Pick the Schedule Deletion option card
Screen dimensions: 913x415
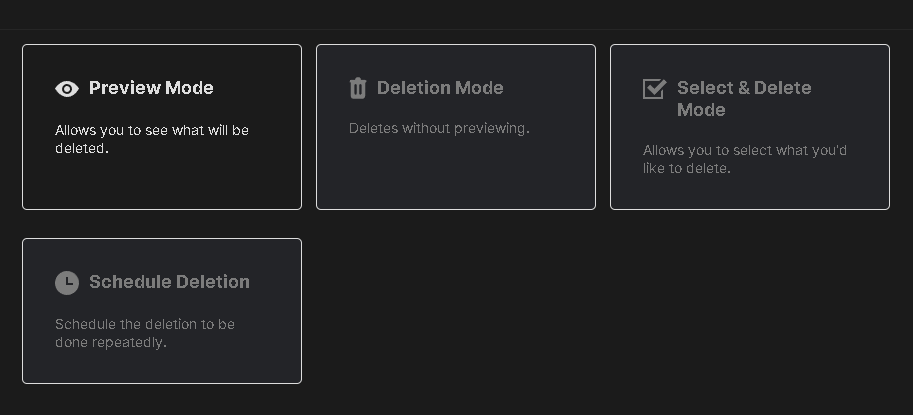pyautogui.click(x=162, y=311)
